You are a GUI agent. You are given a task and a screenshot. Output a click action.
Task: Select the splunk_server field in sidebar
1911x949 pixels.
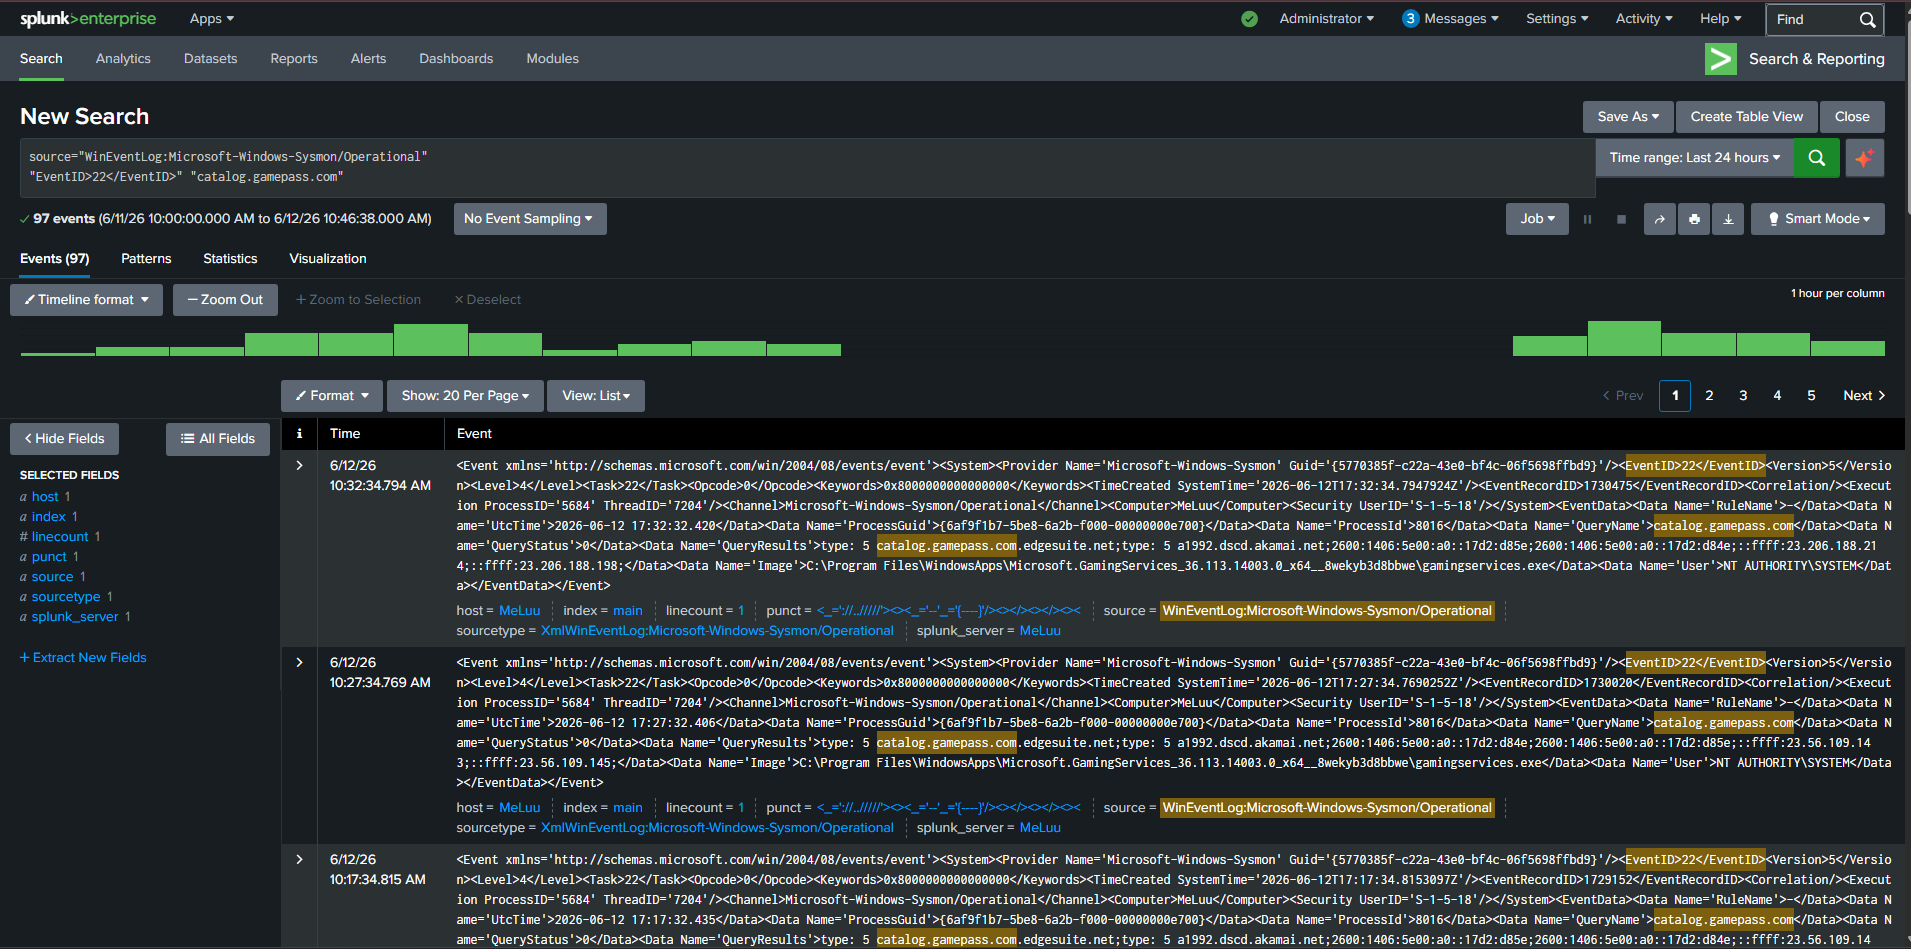click(x=75, y=617)
